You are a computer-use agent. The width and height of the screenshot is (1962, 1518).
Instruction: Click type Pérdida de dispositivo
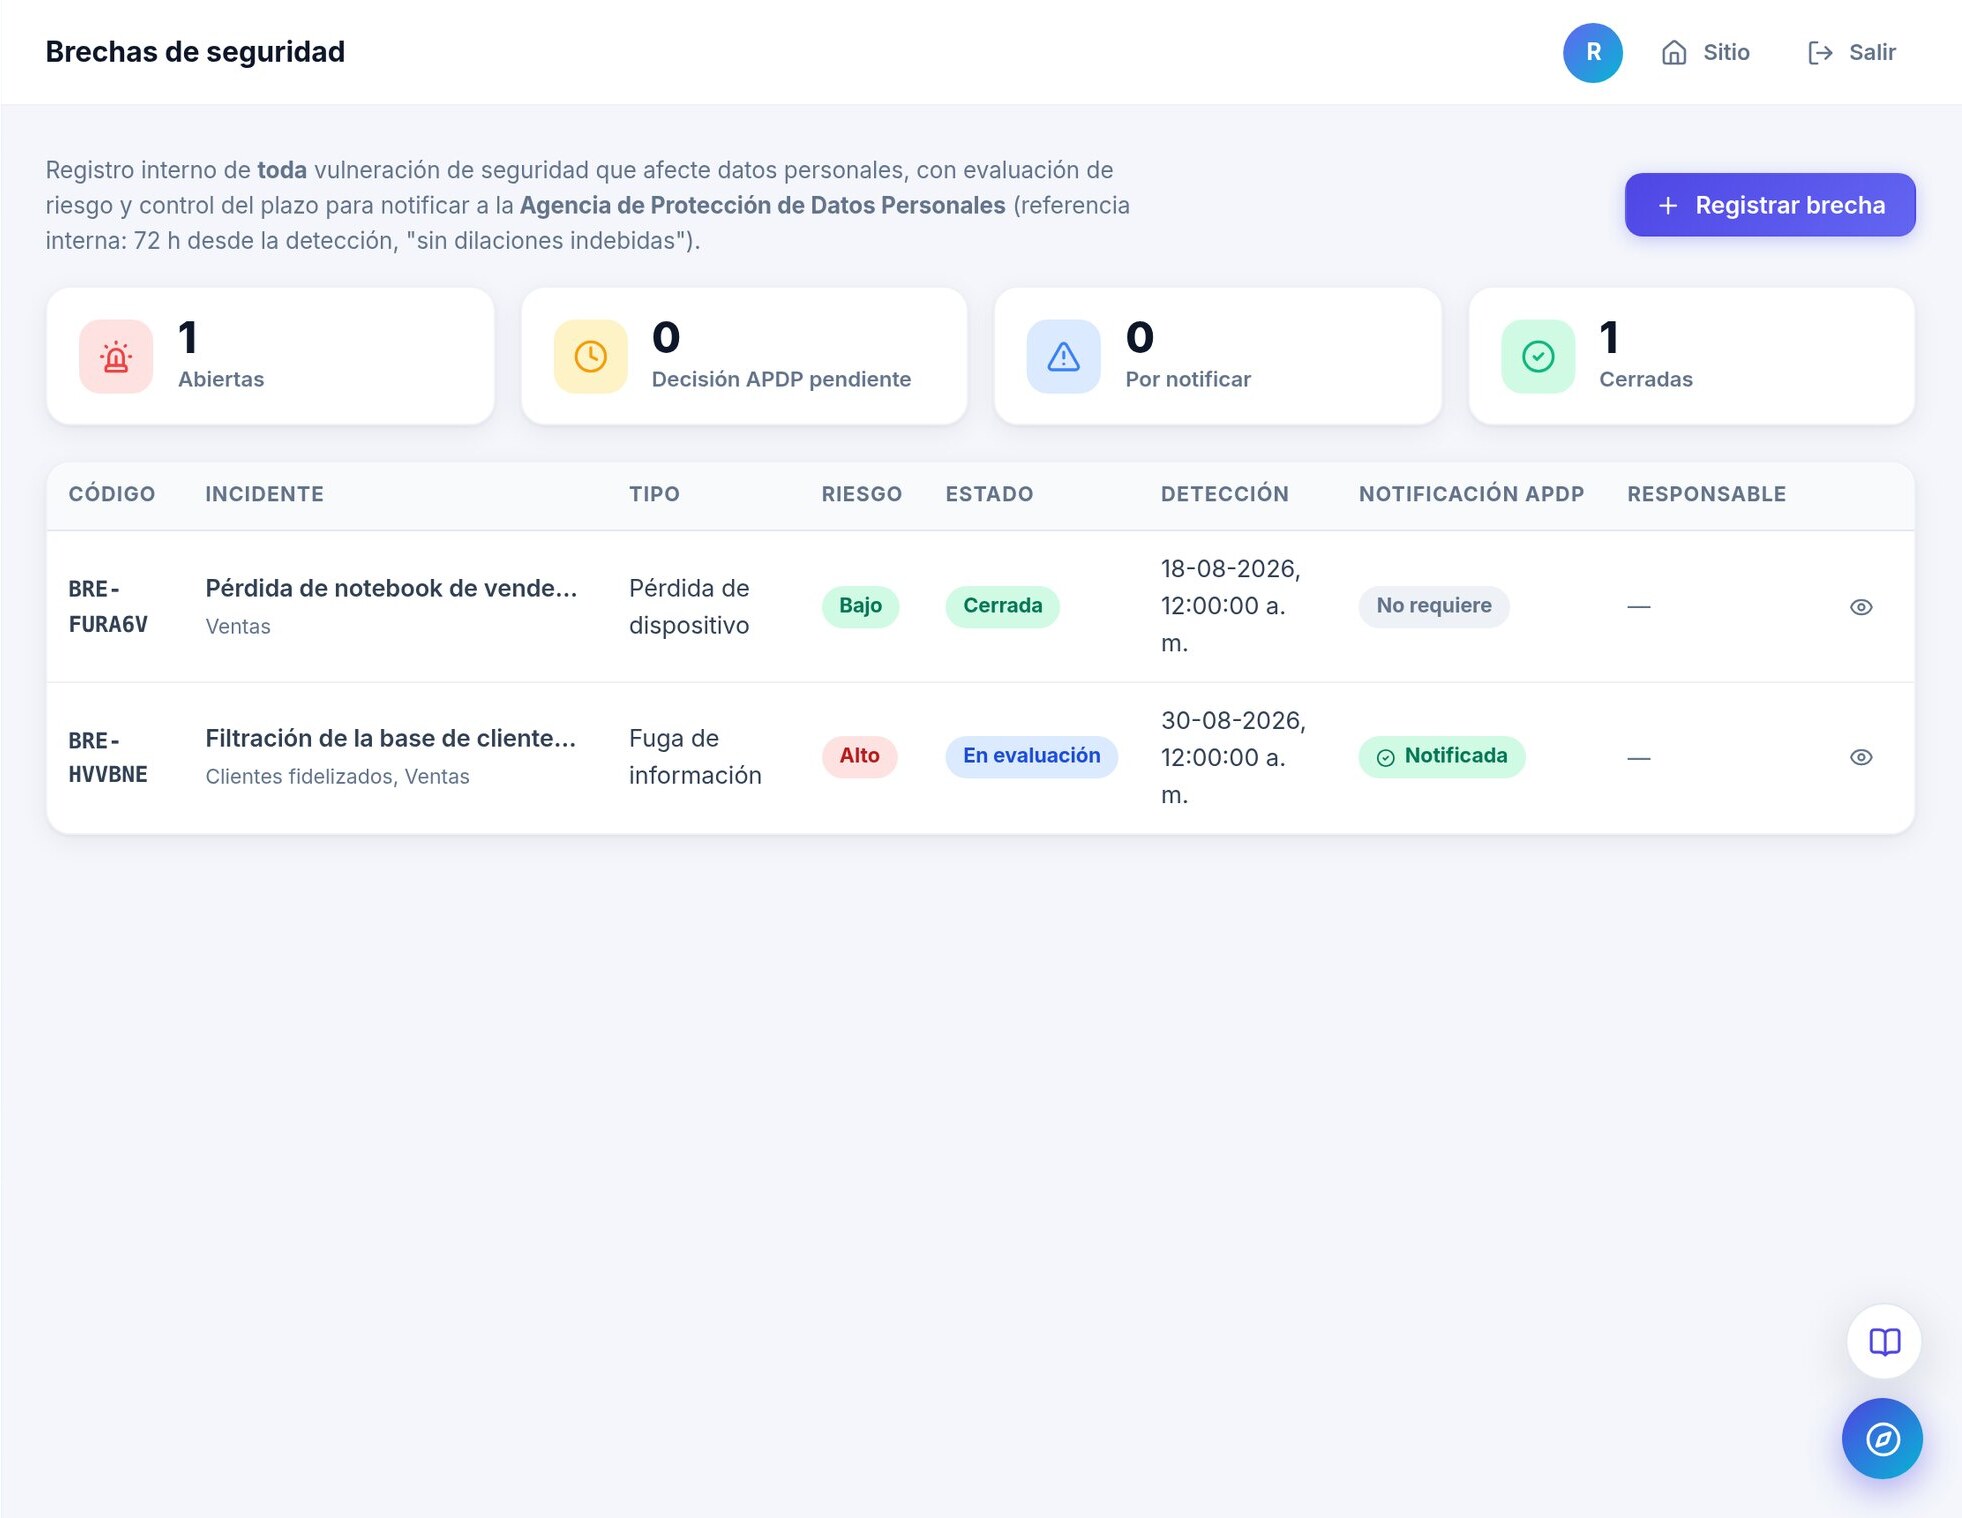coord(689,607)
